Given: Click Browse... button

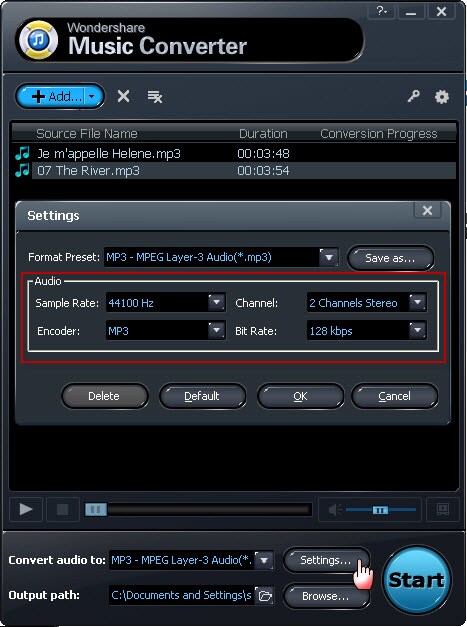Looking at the screenshot, I should pos(326,596).
